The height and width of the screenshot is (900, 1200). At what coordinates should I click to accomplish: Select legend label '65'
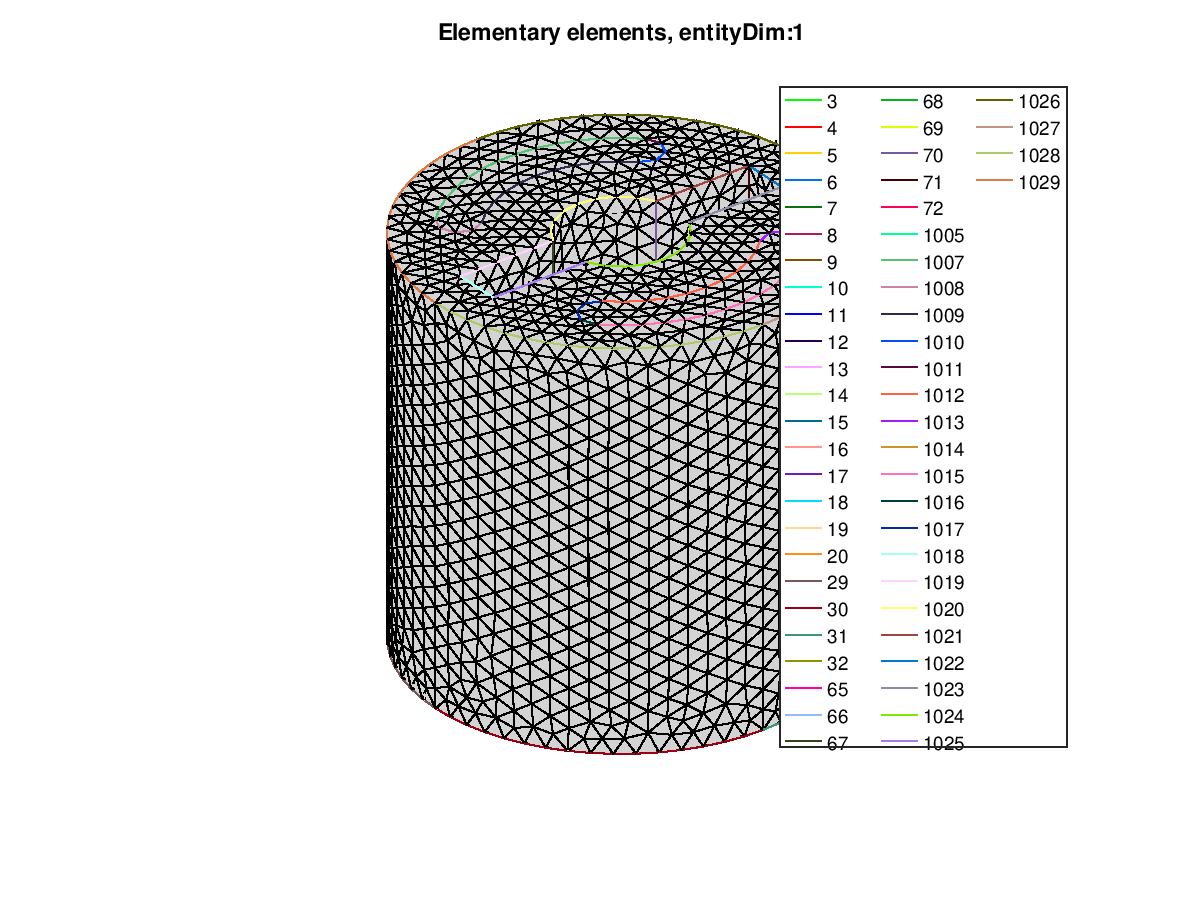tap(838, 690)
